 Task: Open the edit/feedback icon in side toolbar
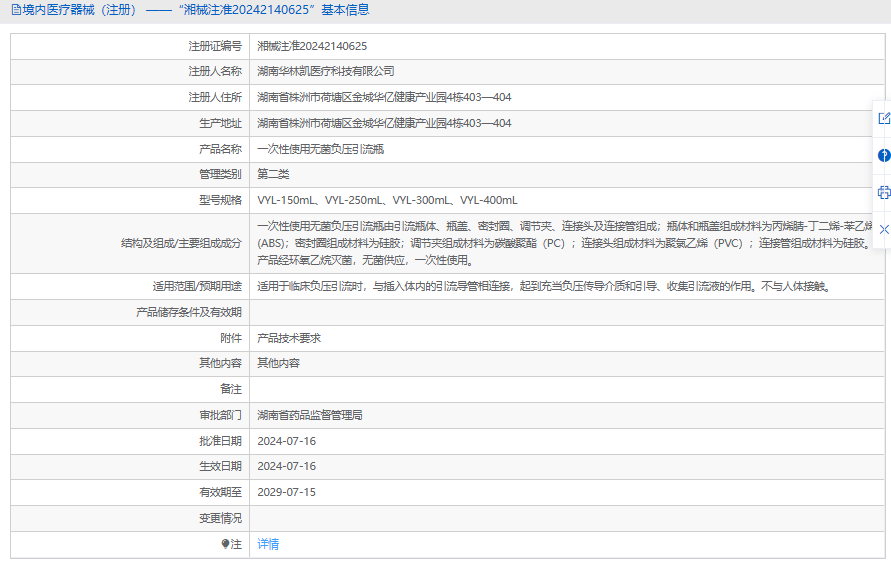pos(884,118)
